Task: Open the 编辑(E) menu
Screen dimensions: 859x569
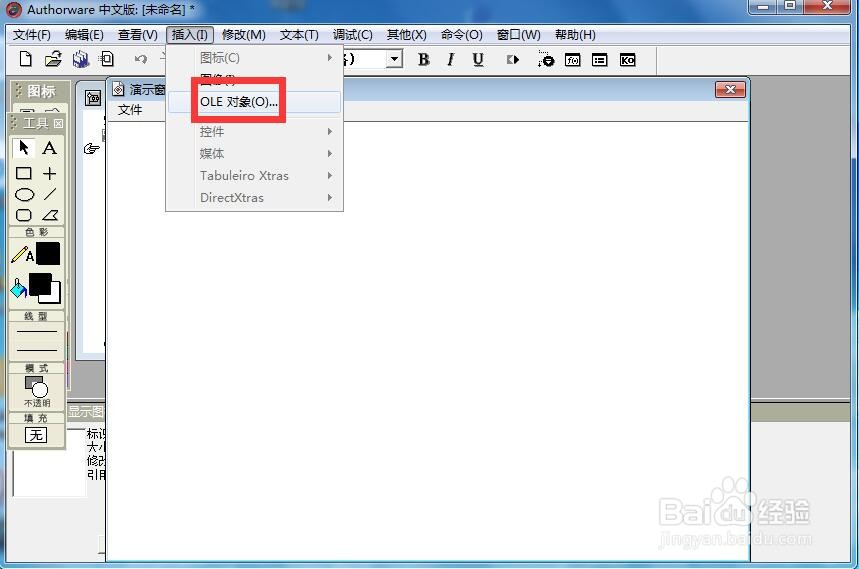Action: tap(84, 35)
